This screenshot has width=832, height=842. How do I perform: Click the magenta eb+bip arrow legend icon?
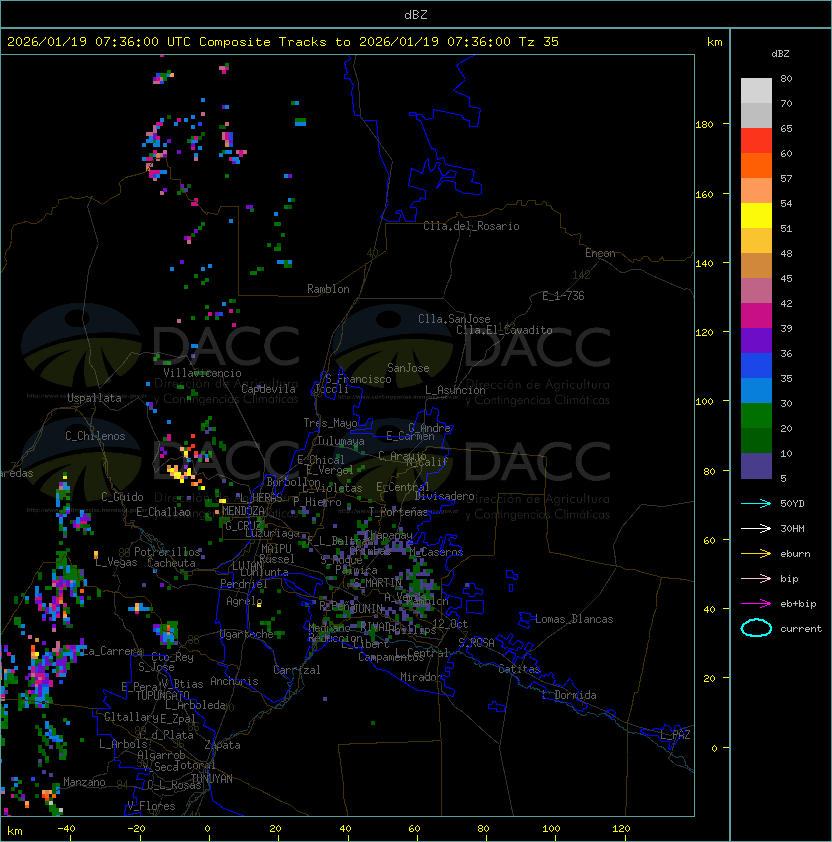756,604
